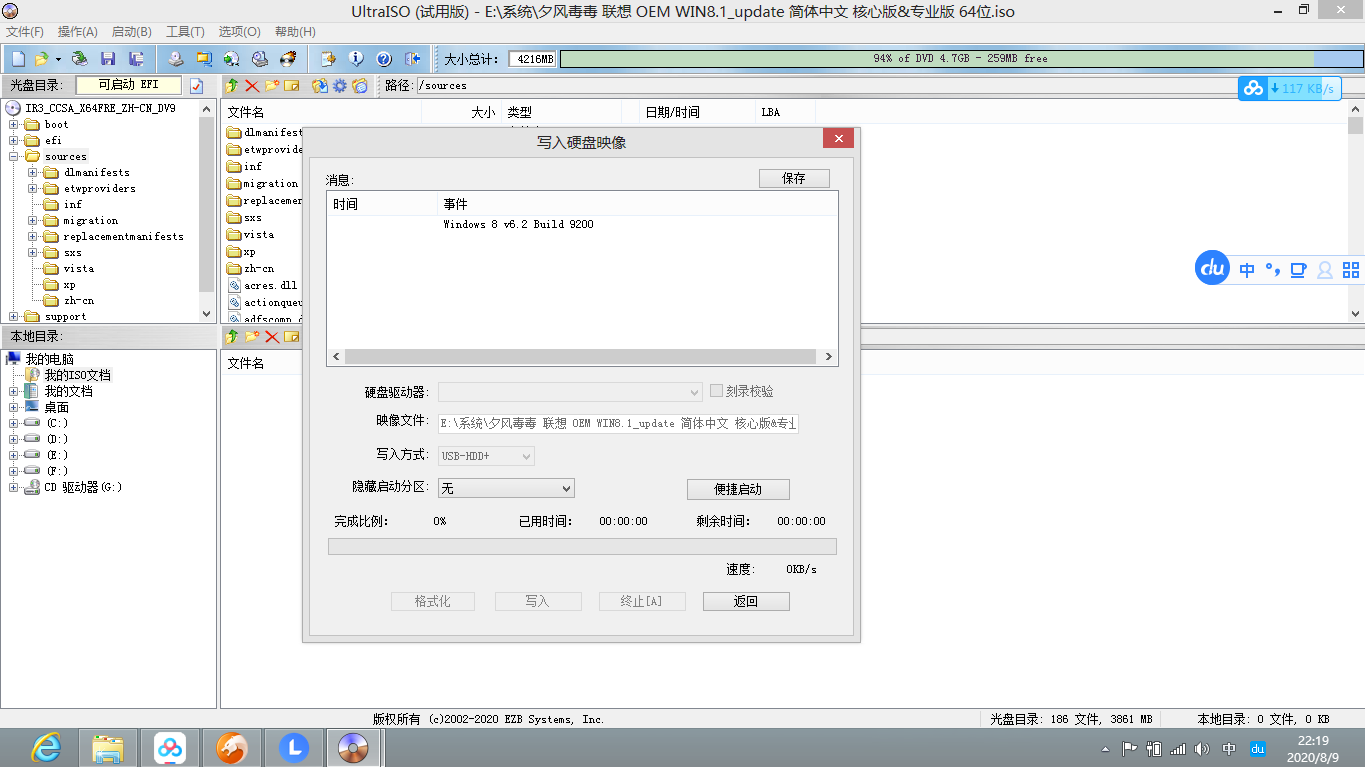The width and height of the screenshot is (1365, 767).
Task: Expand the efi folder in tree
Action: pyautogui.click(x=14, y=140)
